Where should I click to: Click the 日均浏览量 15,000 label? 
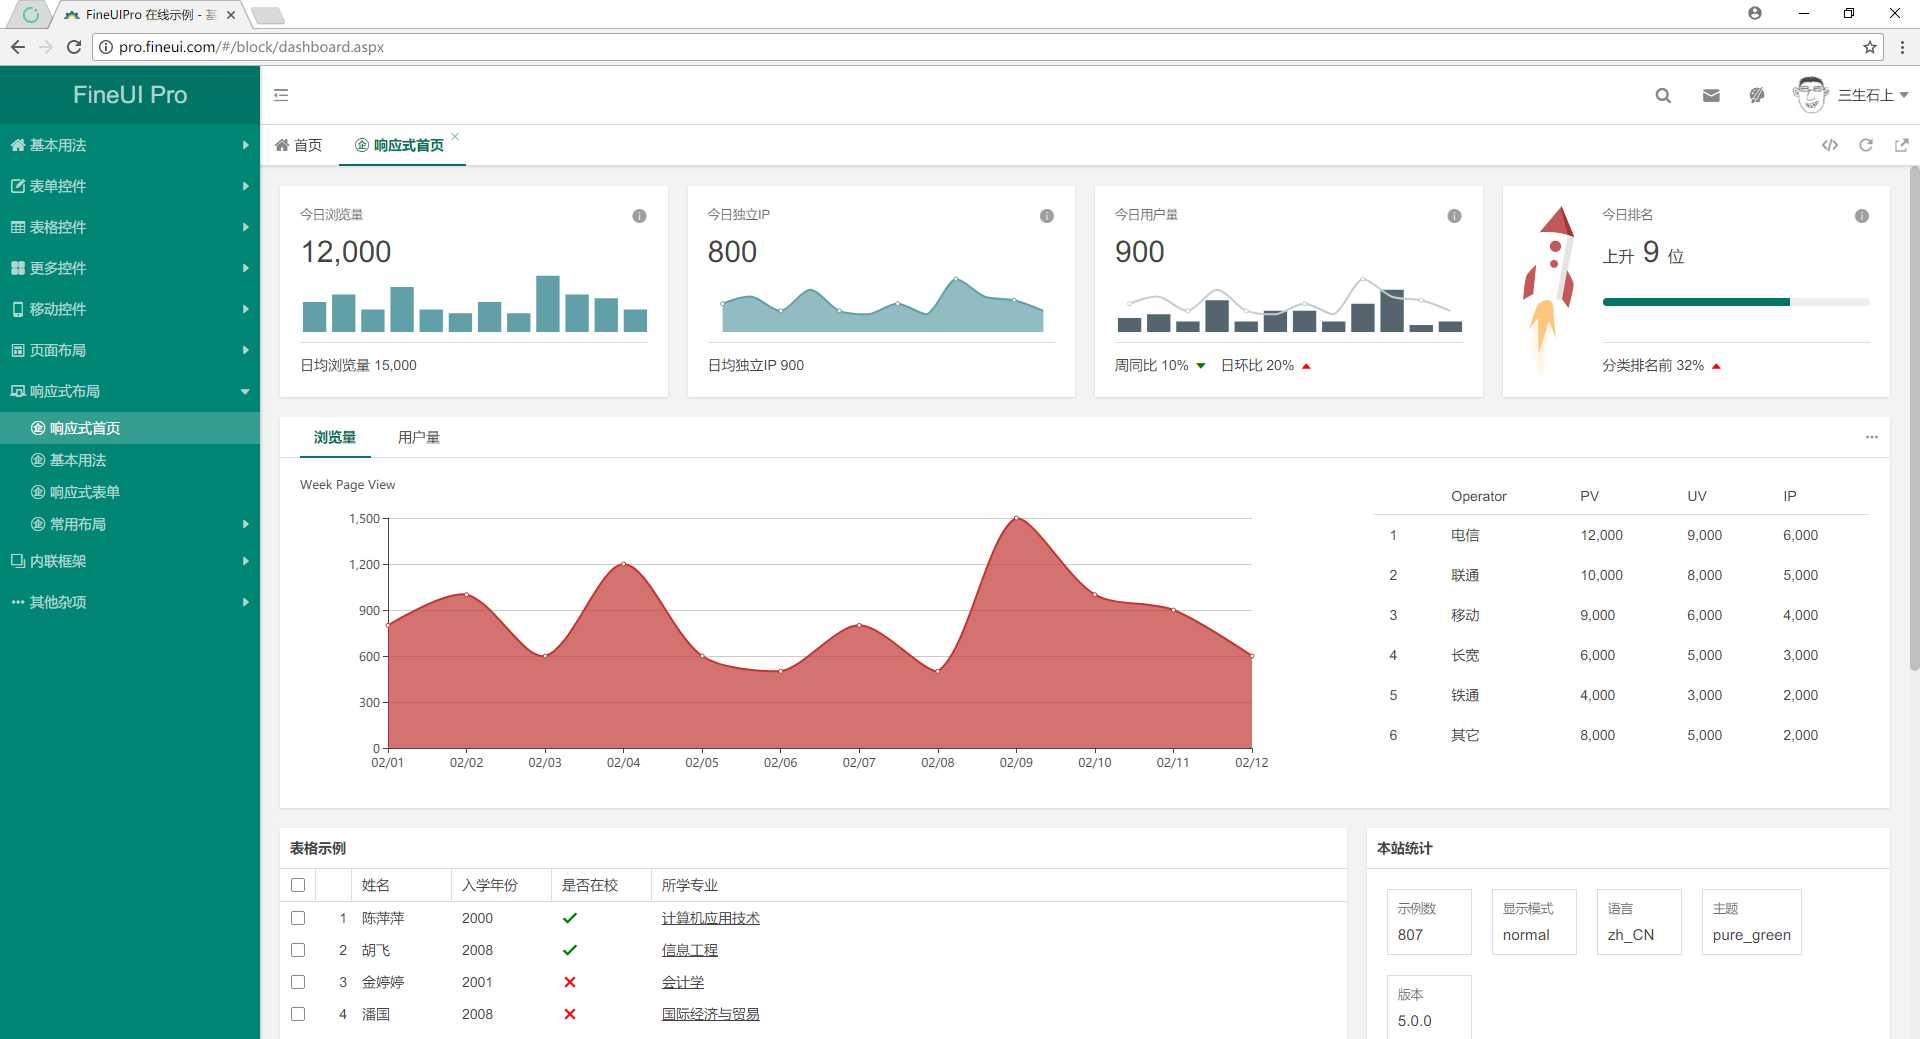point(358,365)
